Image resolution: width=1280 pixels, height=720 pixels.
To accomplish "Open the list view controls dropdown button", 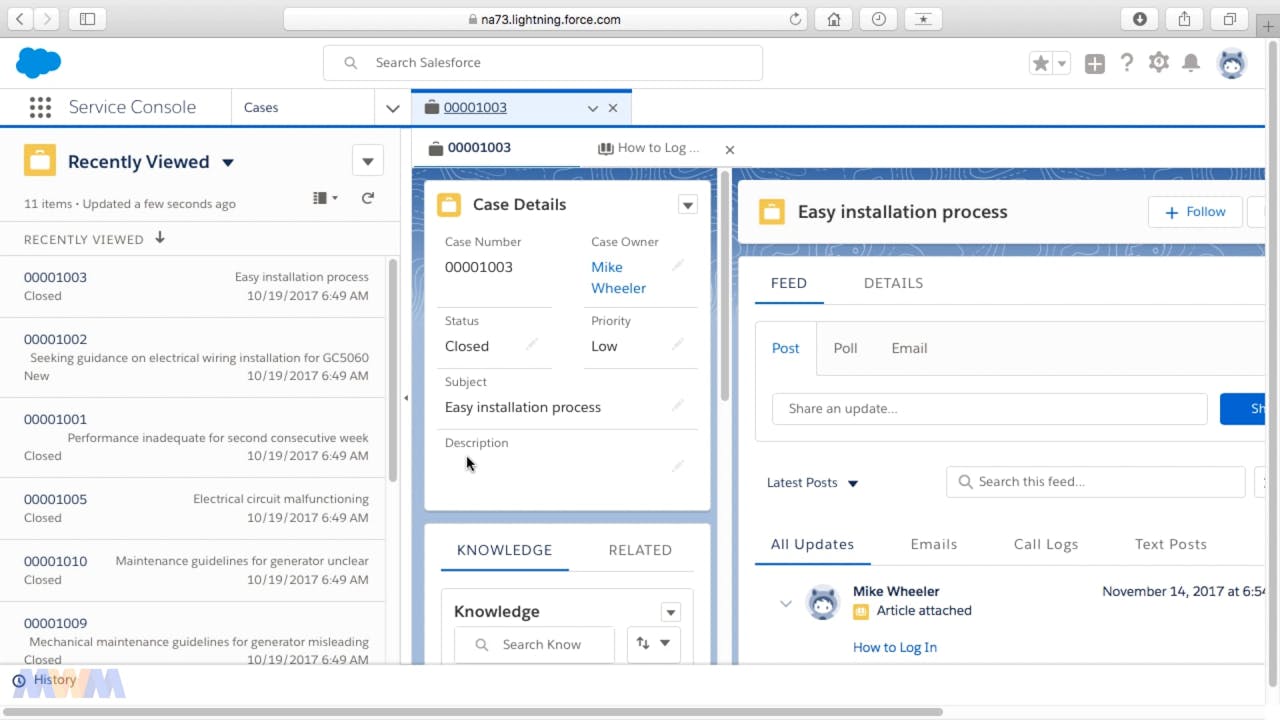I will 368,161.
